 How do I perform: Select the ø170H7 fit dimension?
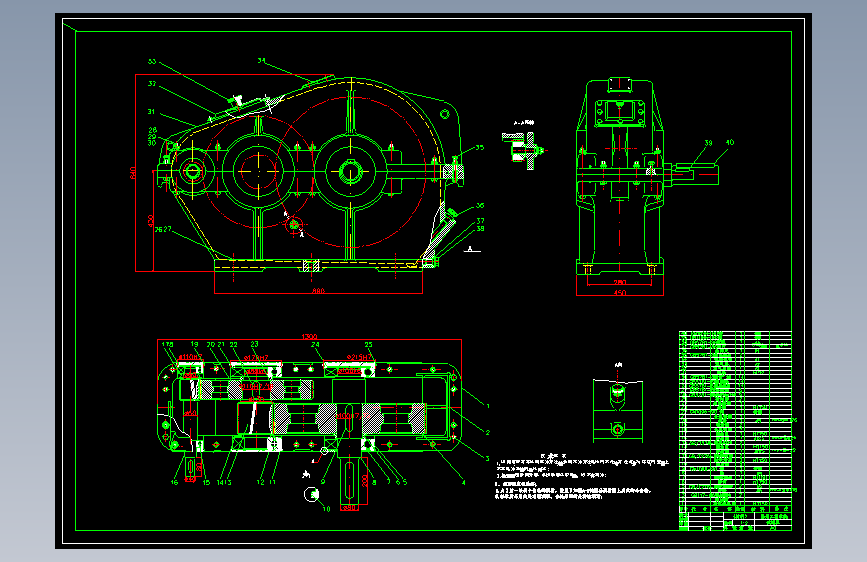point(255,358)
